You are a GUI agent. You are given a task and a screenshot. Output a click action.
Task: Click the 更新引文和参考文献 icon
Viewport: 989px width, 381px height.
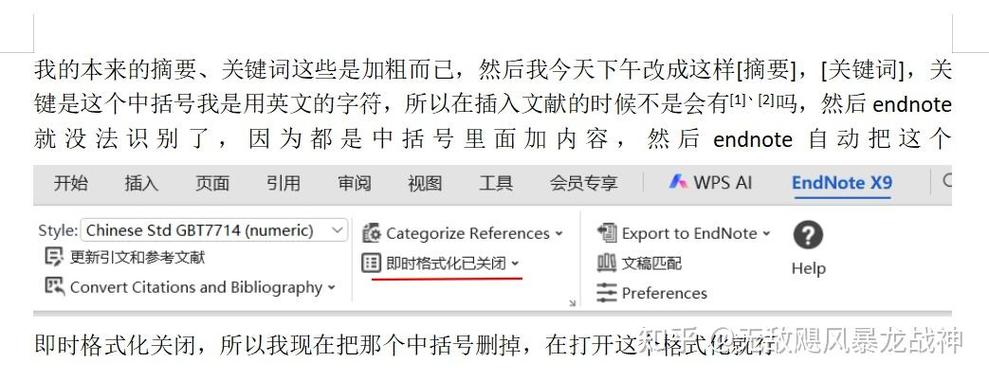(x=54, y=257)
